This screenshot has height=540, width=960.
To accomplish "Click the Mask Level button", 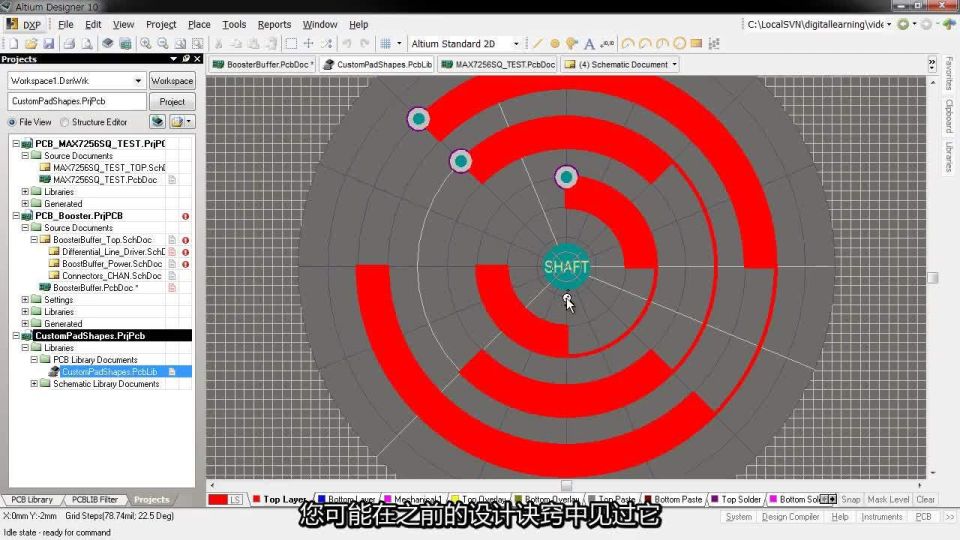I will (x=888, y=500).
